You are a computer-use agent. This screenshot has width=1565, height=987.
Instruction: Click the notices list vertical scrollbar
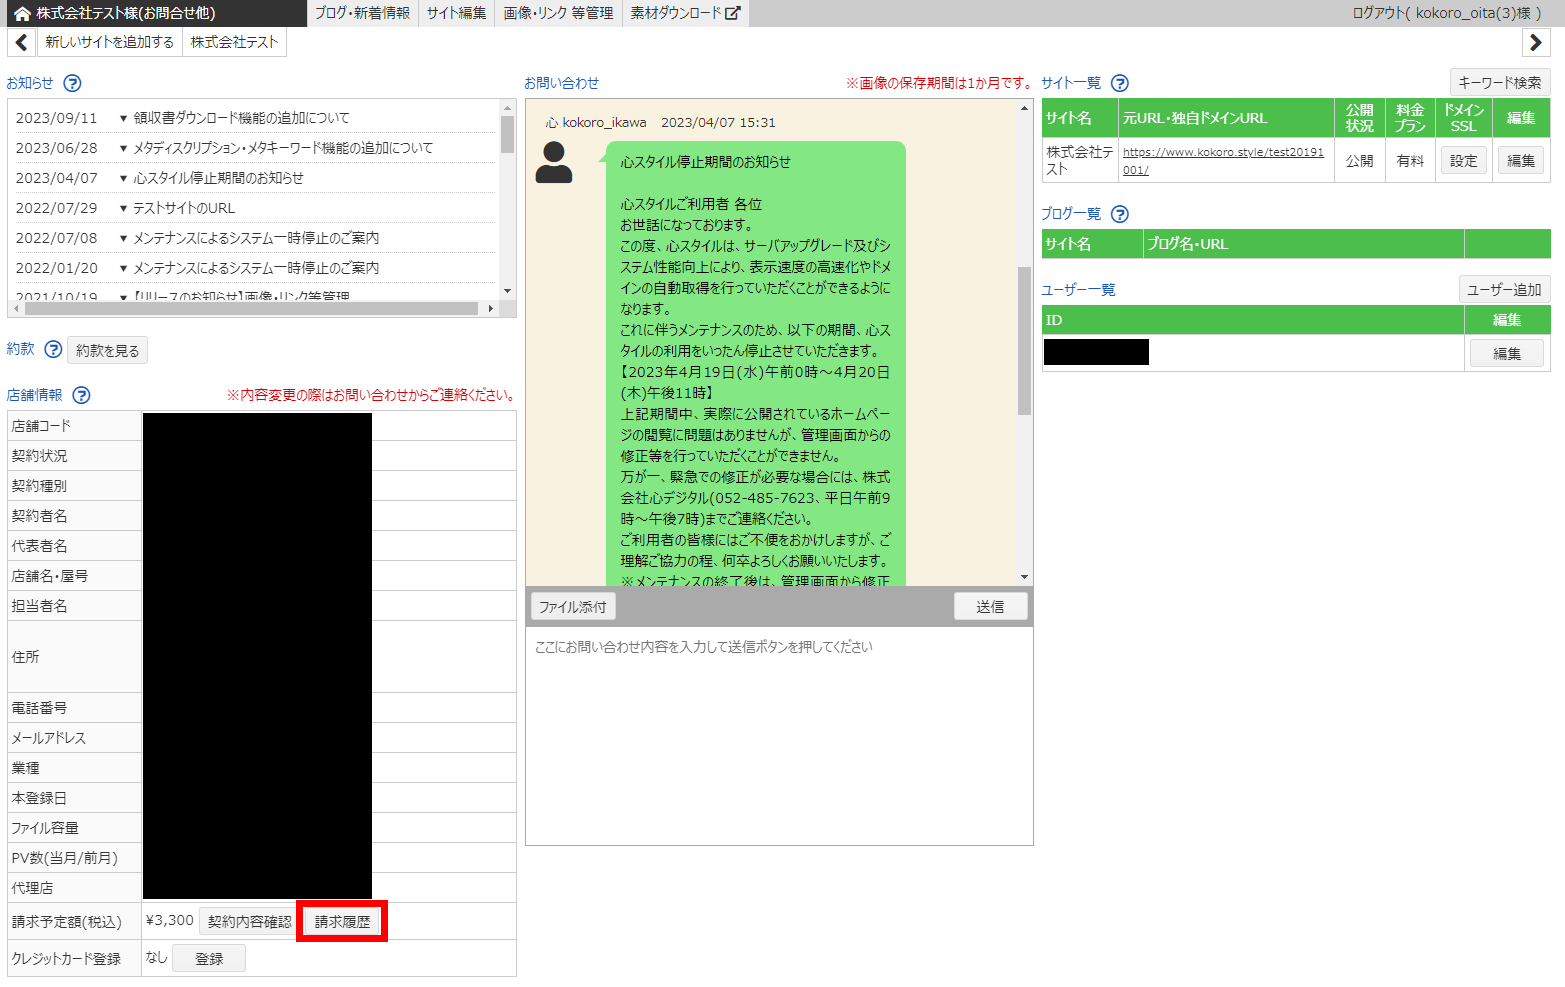click(x=508, y=135)
